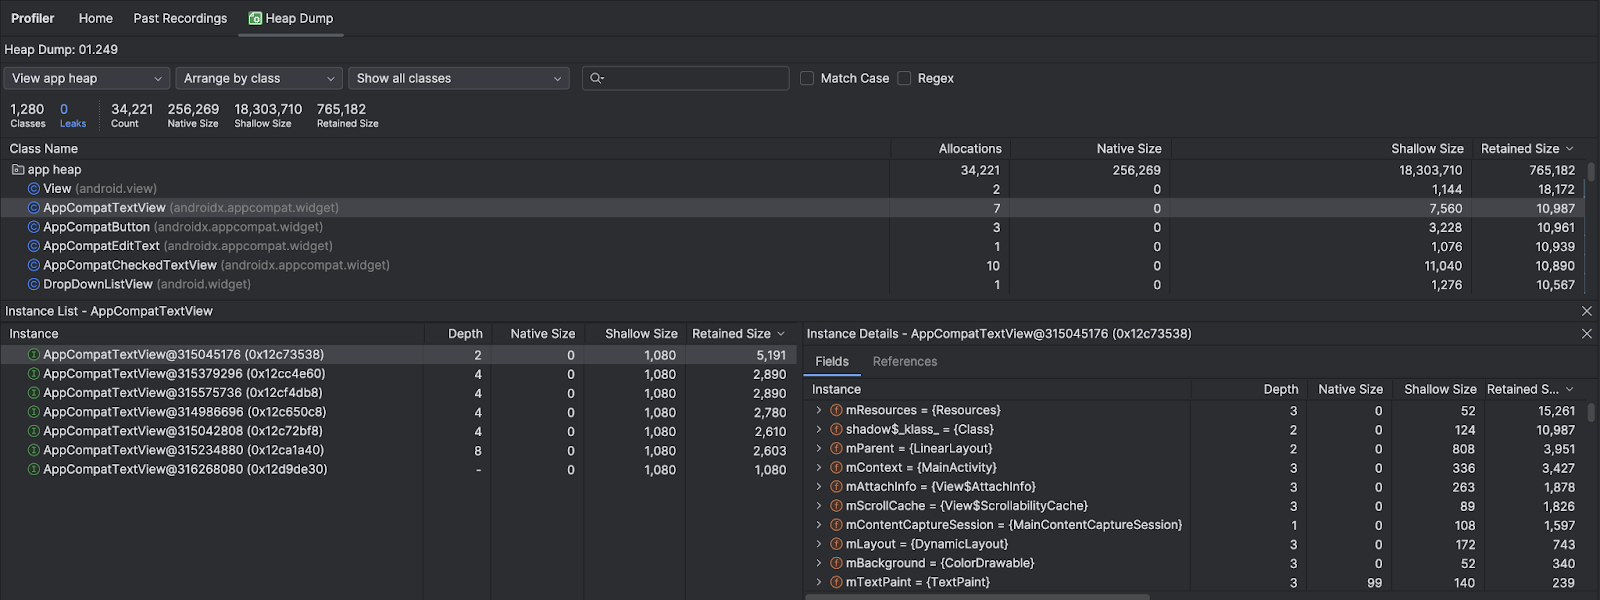Click the AppCompatButton class icon
This screenshot has width=1600, height=600.
click(x=34, y=227)
